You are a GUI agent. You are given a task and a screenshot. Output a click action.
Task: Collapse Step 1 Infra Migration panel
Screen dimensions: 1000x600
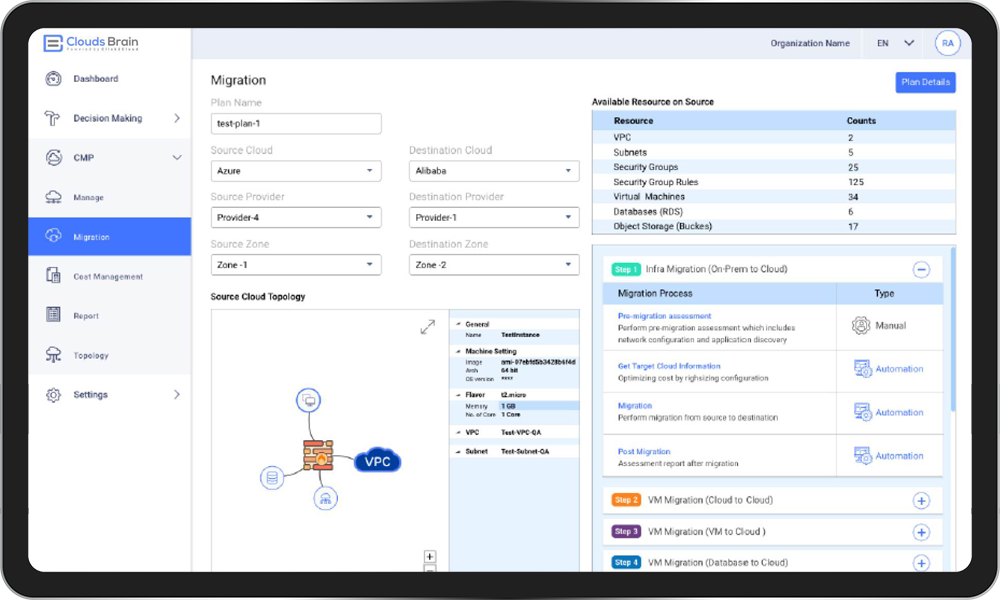pyautogui.click(x=921, y=270)
